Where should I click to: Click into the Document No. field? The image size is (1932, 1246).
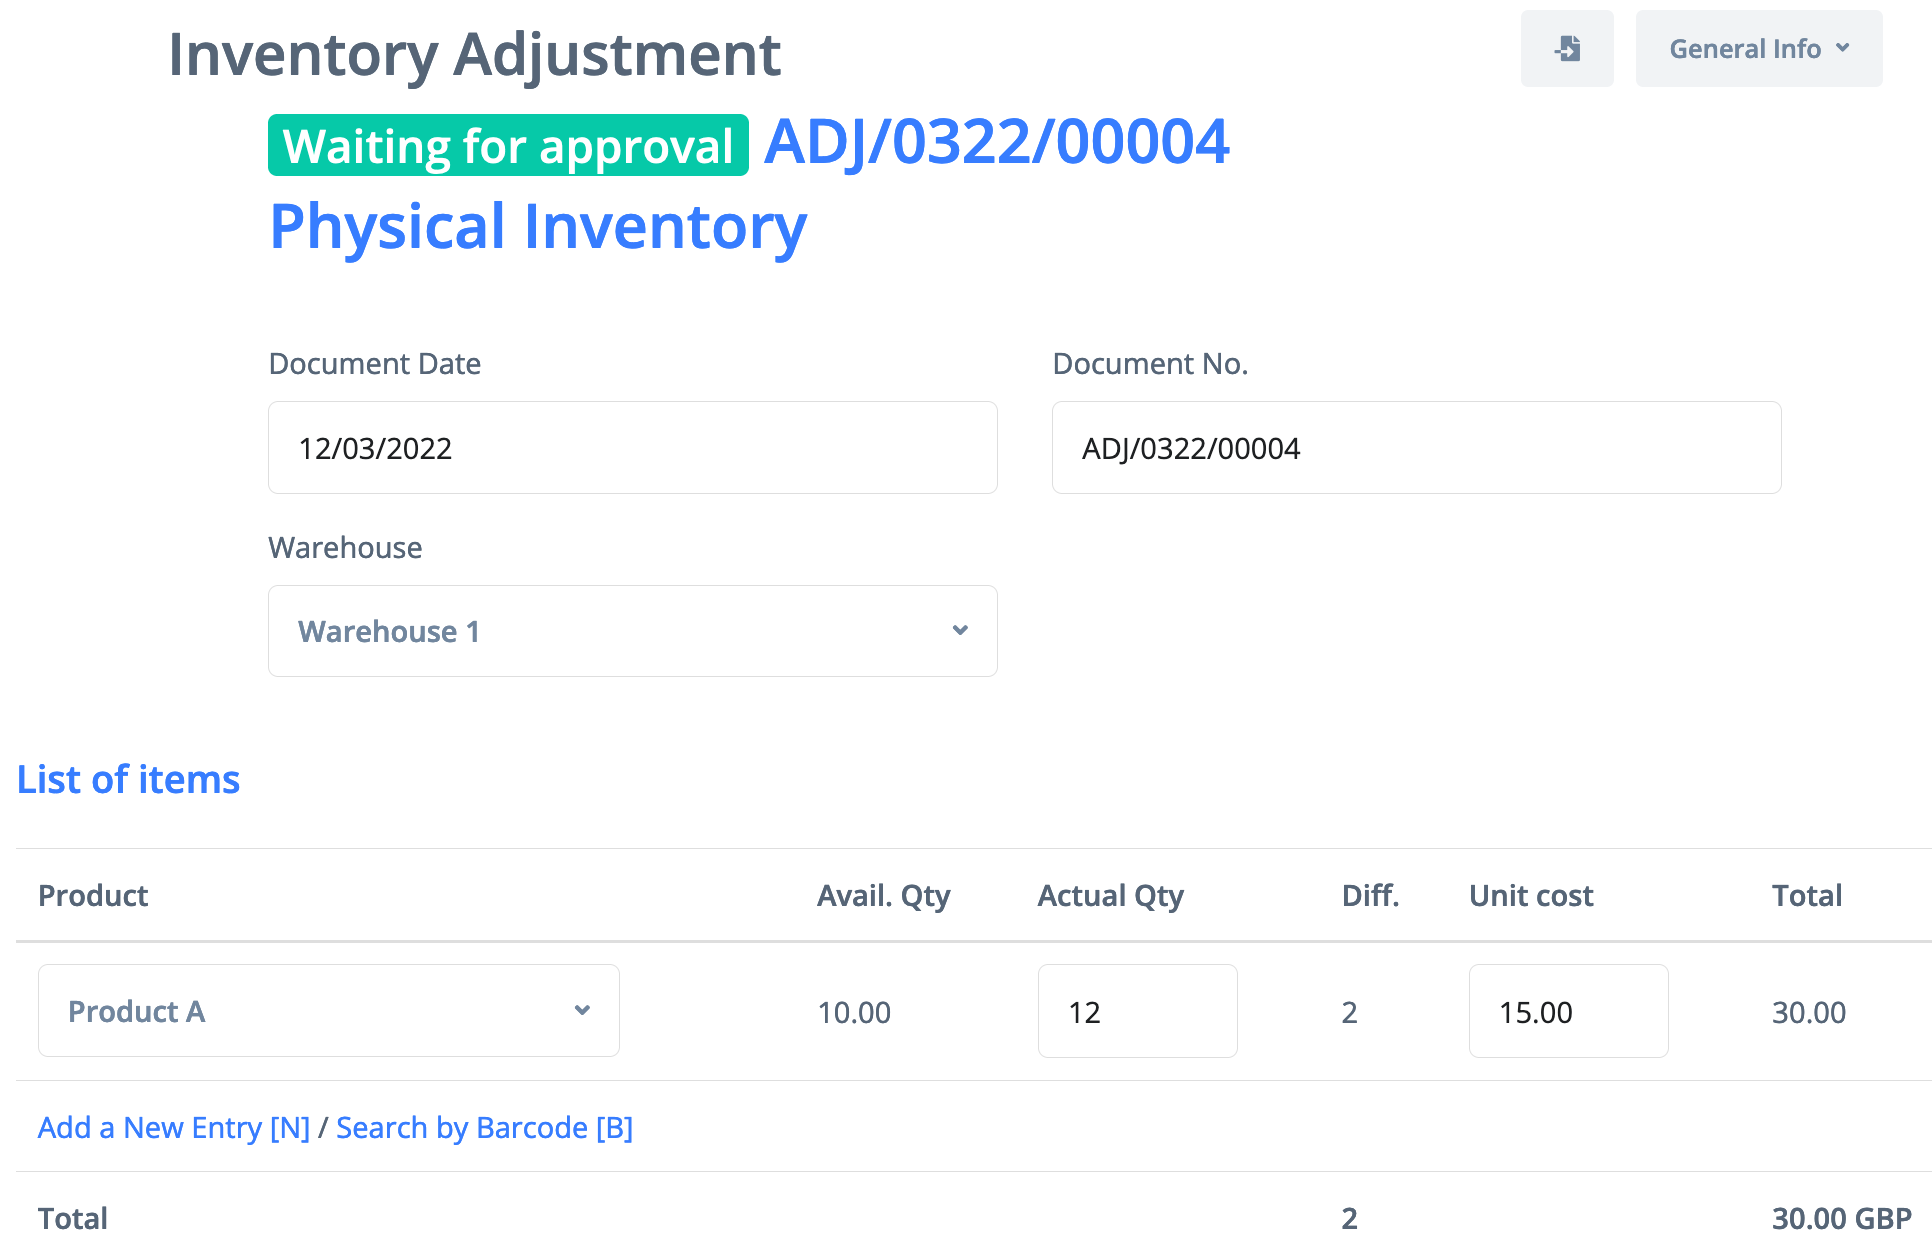[1415, 448]
